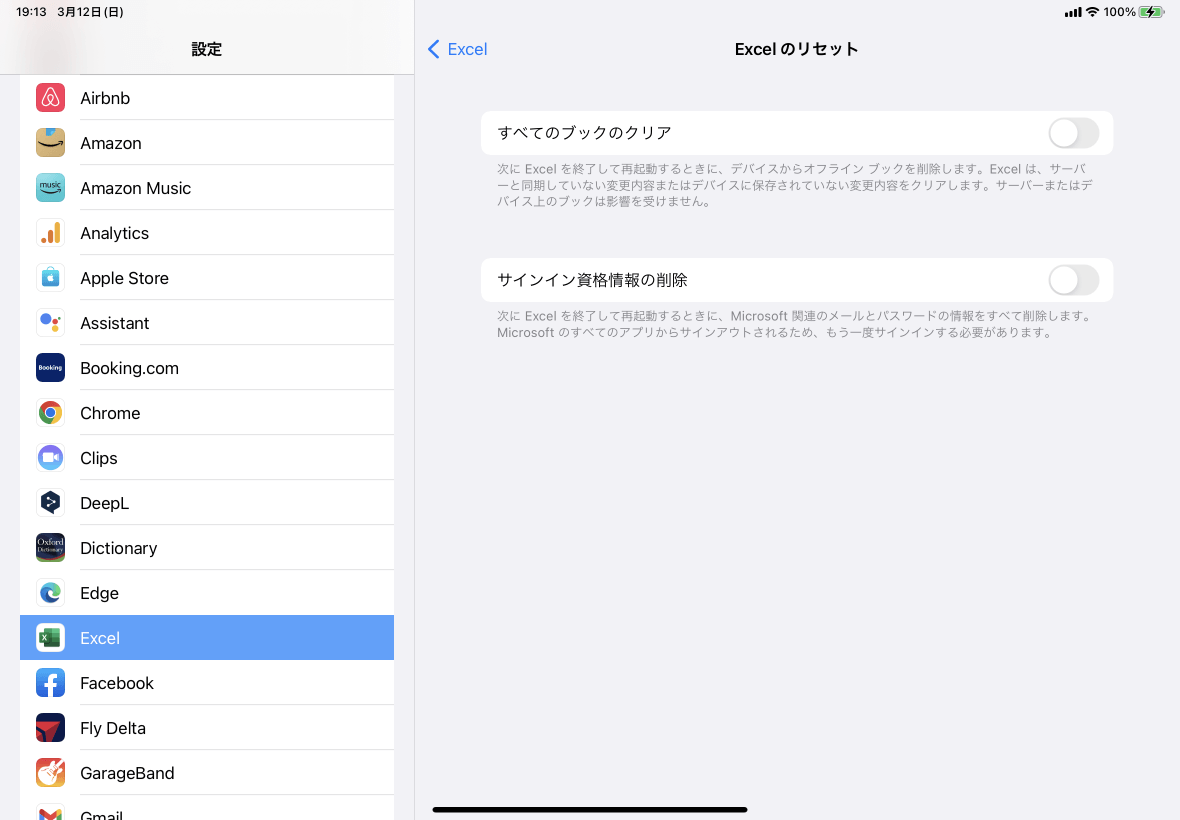
Task: Tap the すべてのブックのクリア label
Action: point(584,133)
